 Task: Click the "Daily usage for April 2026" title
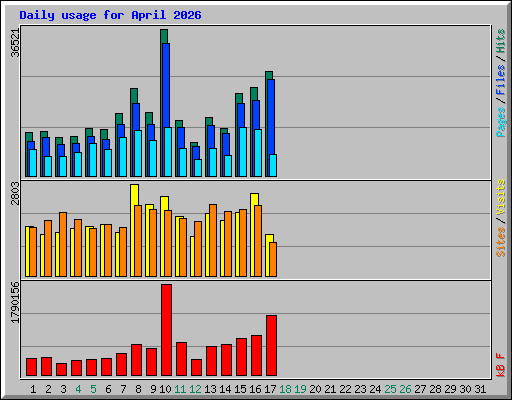(110, 15)
